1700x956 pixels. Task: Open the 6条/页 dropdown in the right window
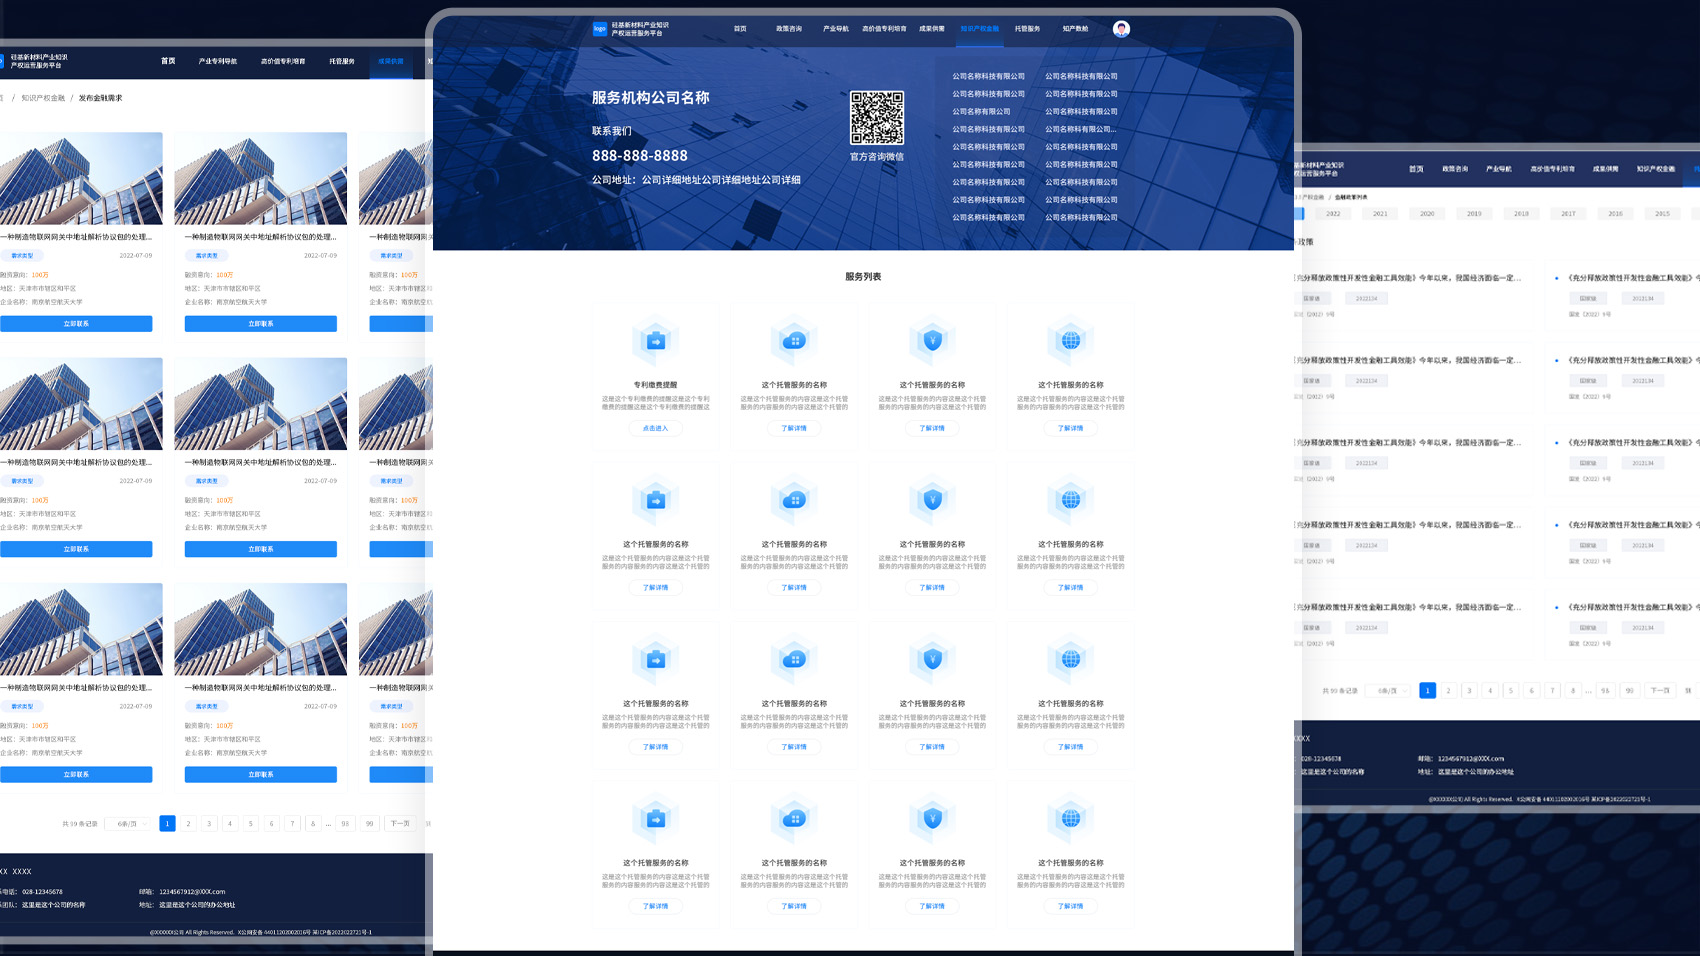click(1390, 691)
